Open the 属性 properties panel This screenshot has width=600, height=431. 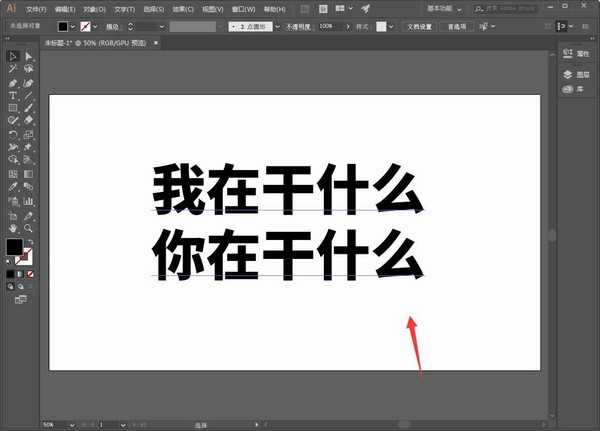point(576,54)
